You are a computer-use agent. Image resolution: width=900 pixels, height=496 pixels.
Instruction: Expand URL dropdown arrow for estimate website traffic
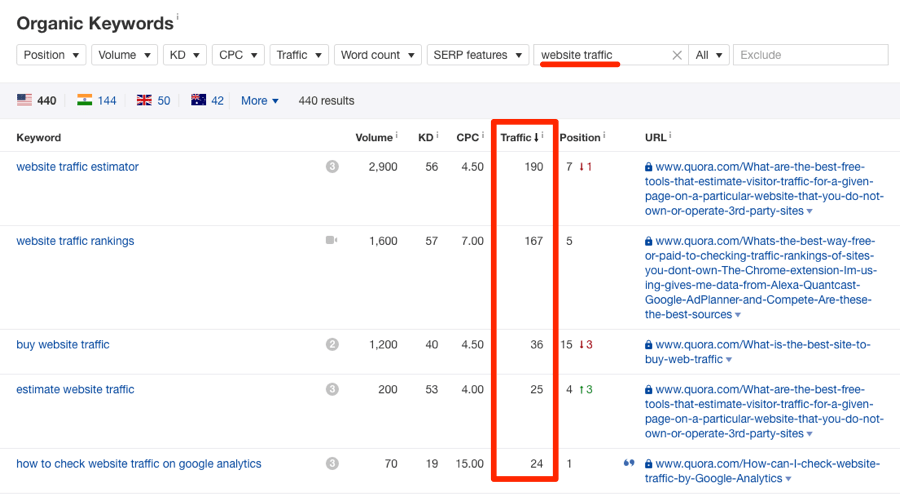(810, 434)
